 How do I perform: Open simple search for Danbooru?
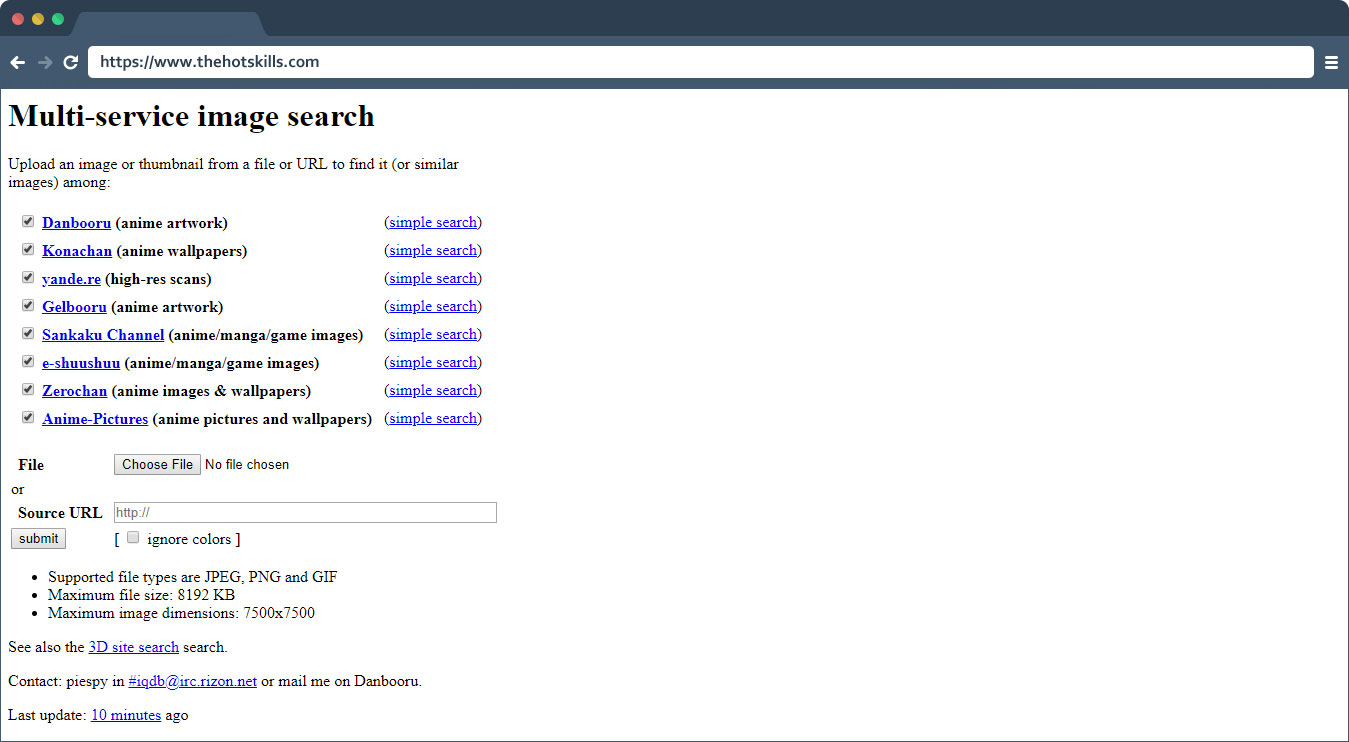(433, 222)
